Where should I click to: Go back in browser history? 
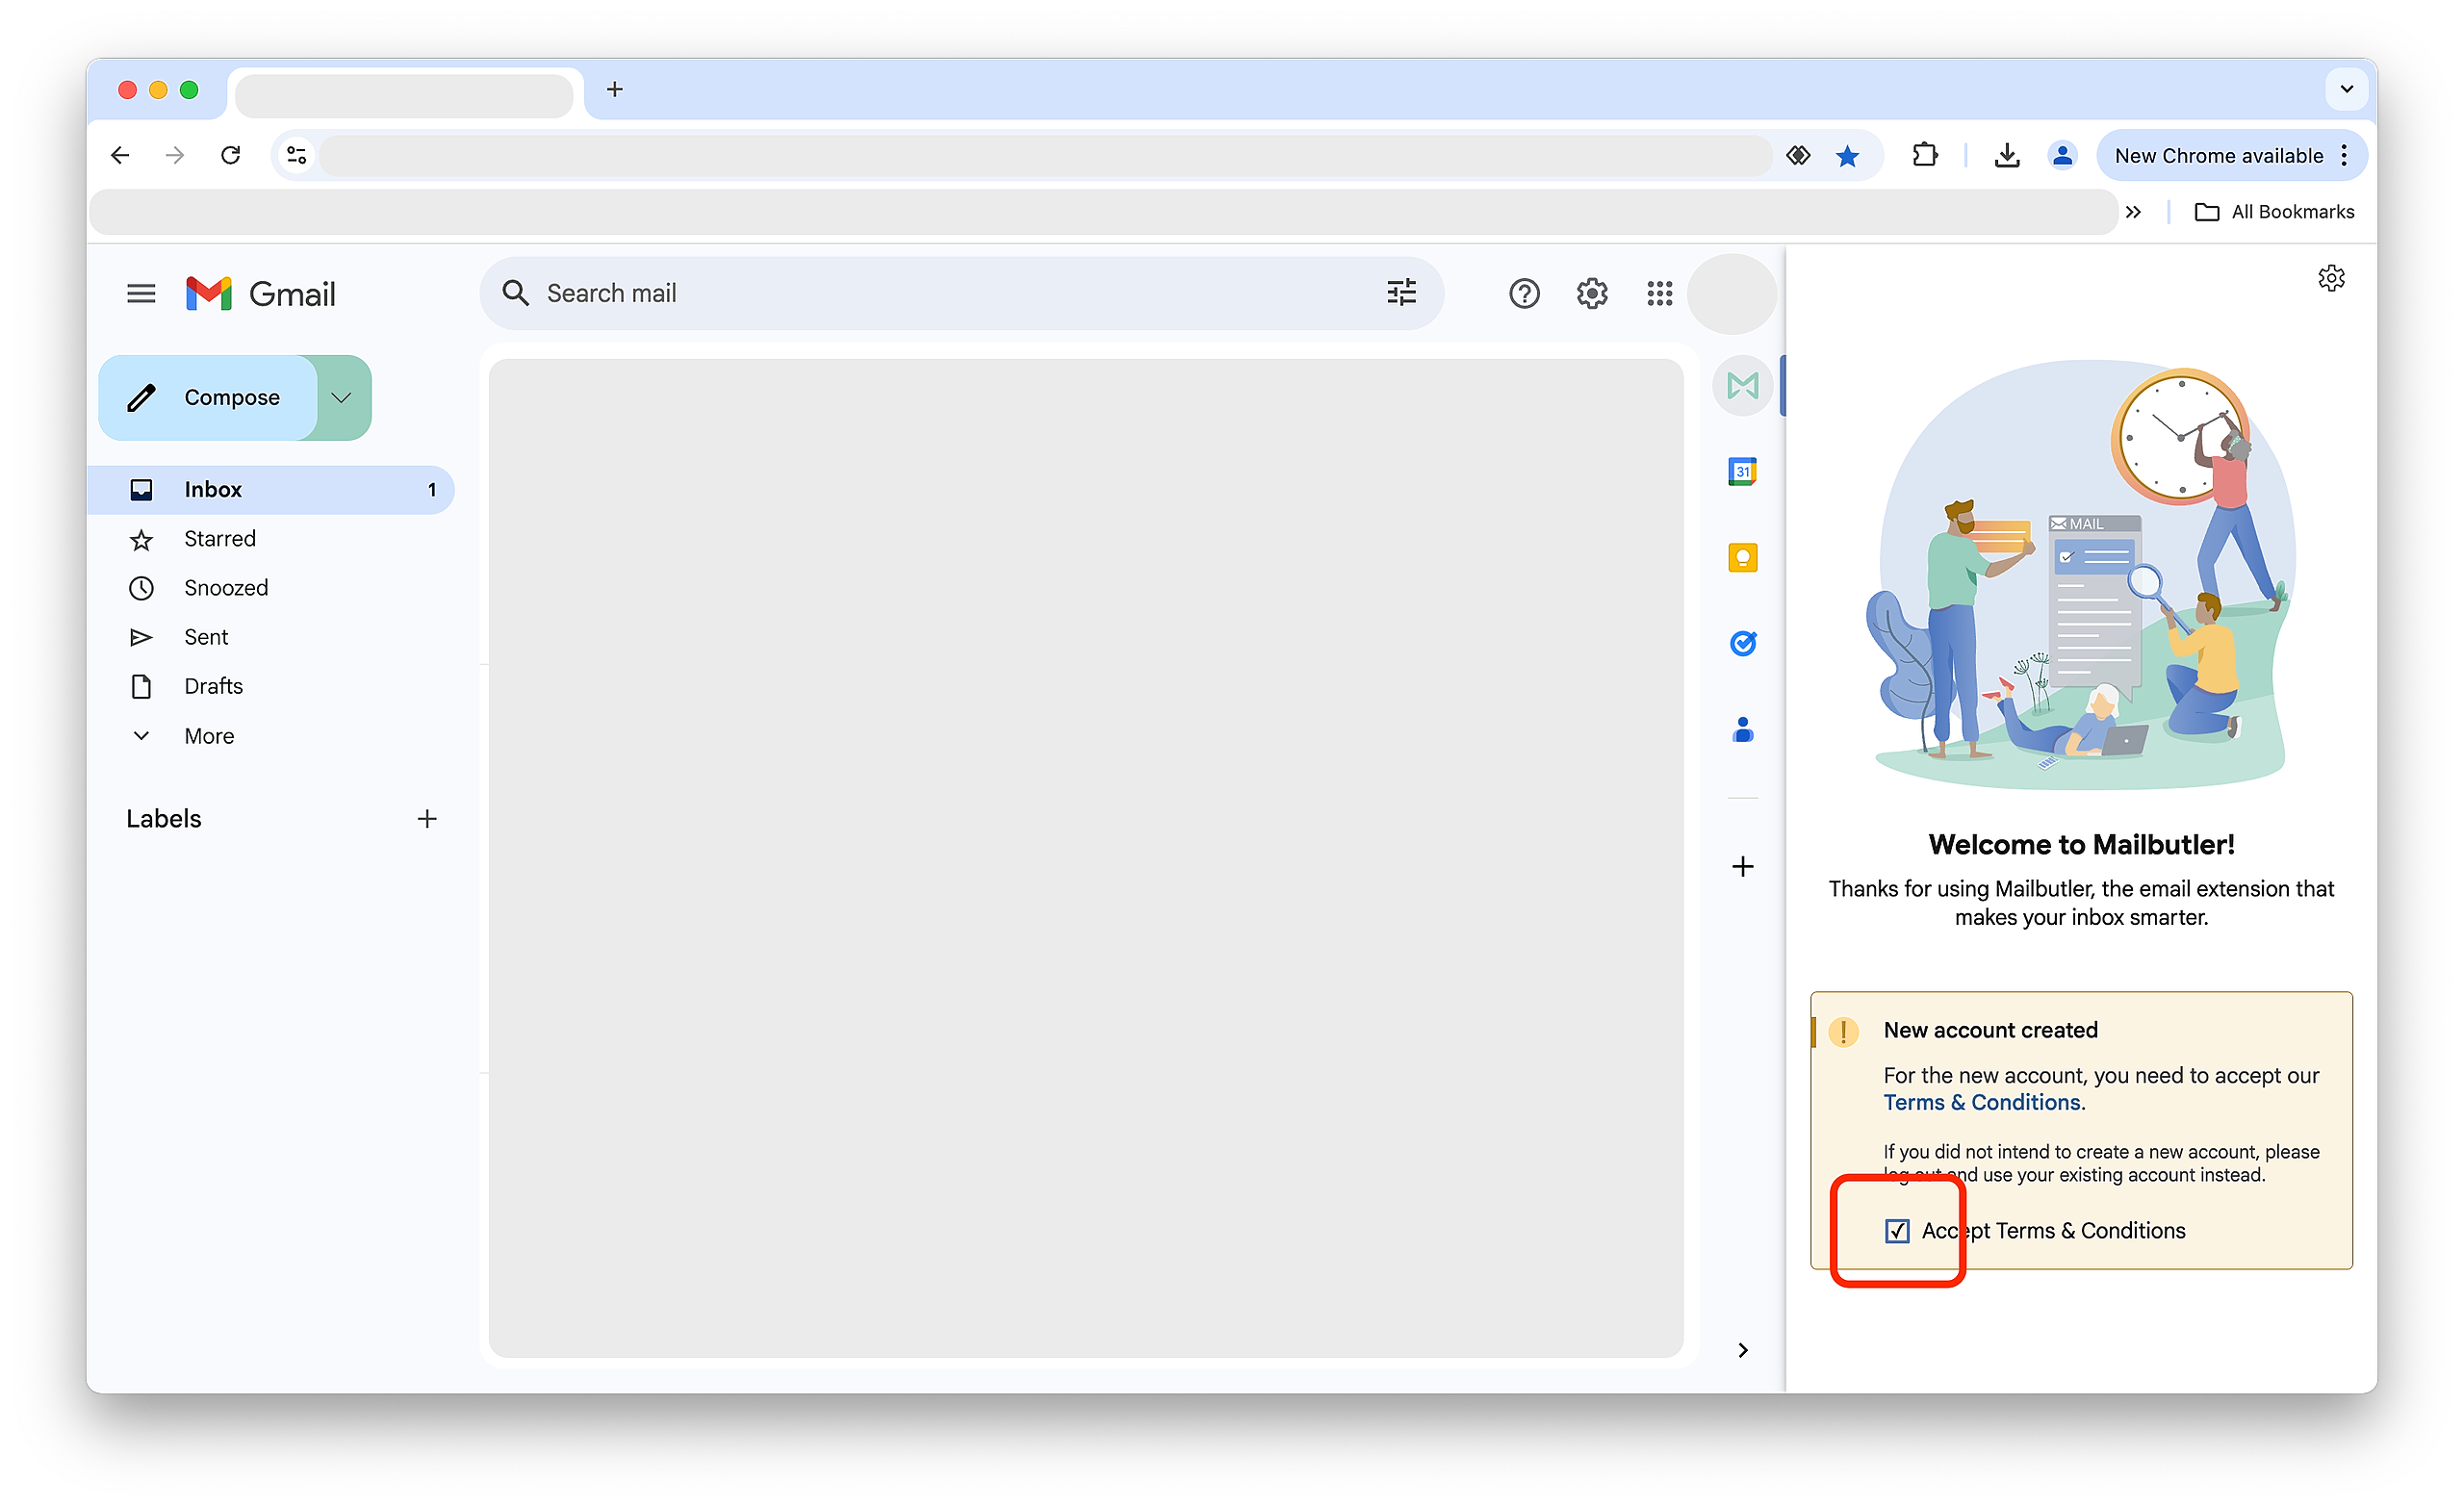pyautogui.click(x=120, y=155)
